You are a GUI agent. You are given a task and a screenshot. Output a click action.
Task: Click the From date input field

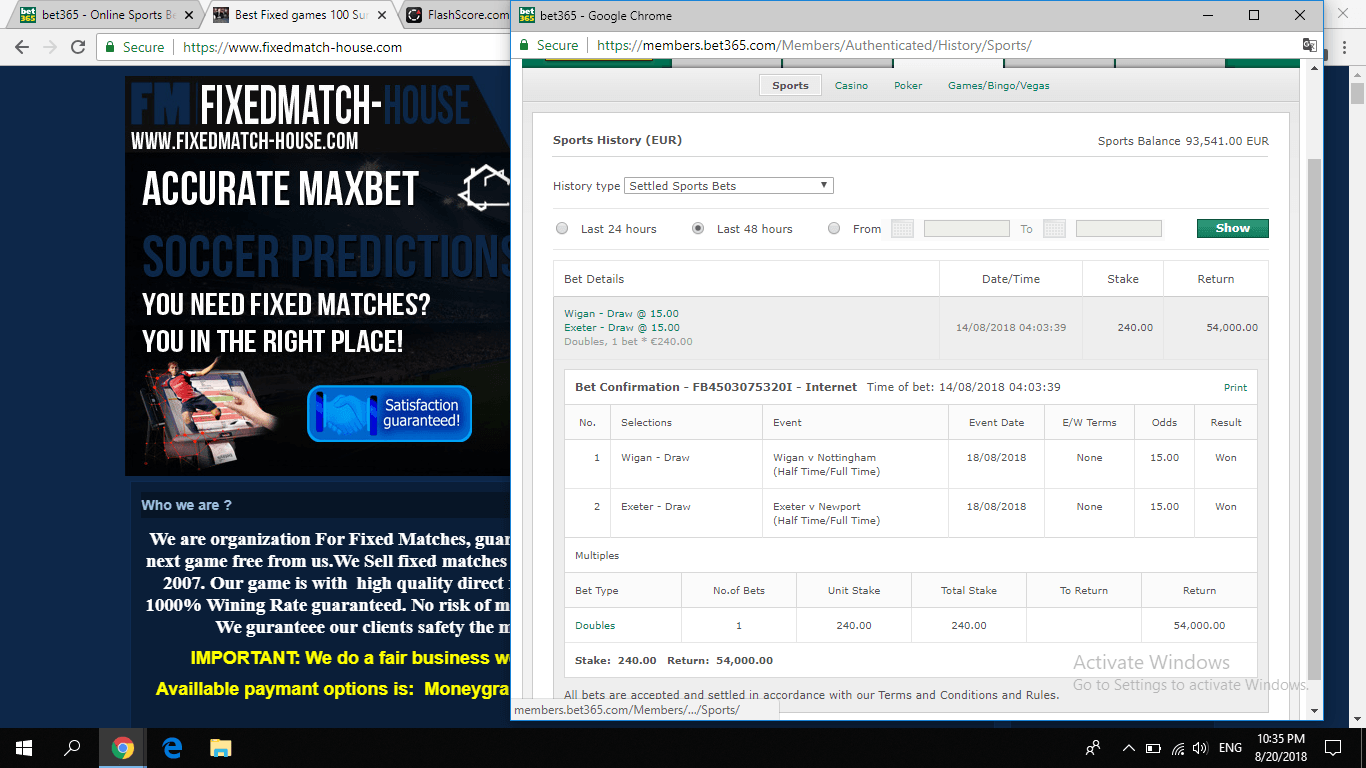pos(966,229)
